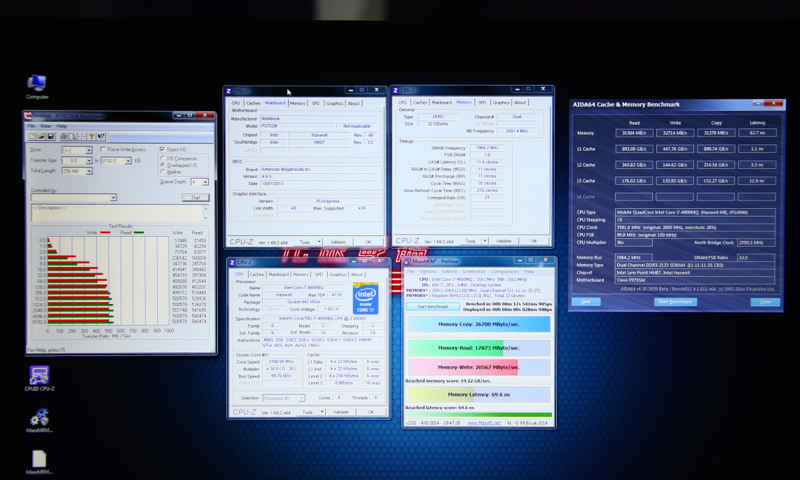
Task: Click OK in CPU-Z Memory window
Action: pyautogui.click(x=534, y=241)
